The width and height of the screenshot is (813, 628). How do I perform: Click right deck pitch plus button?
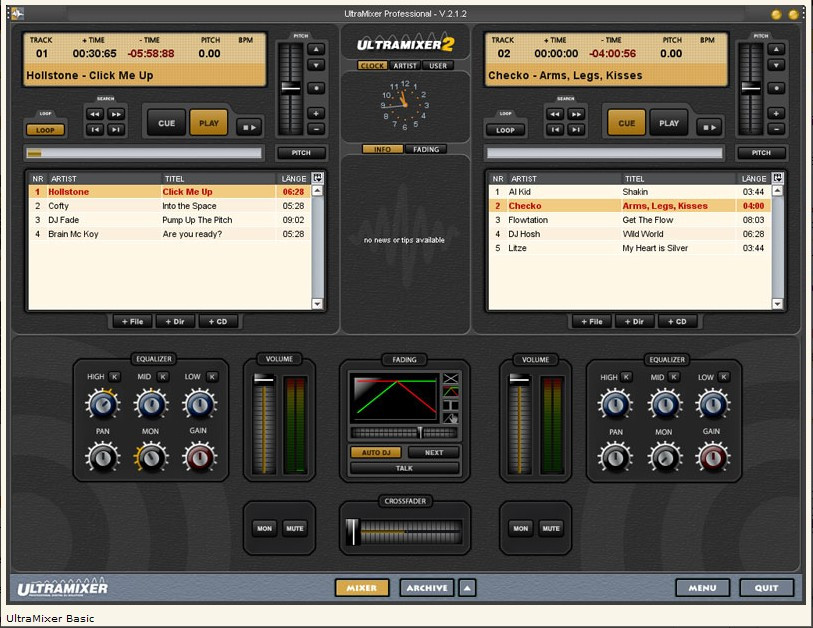tap(776, 113)
